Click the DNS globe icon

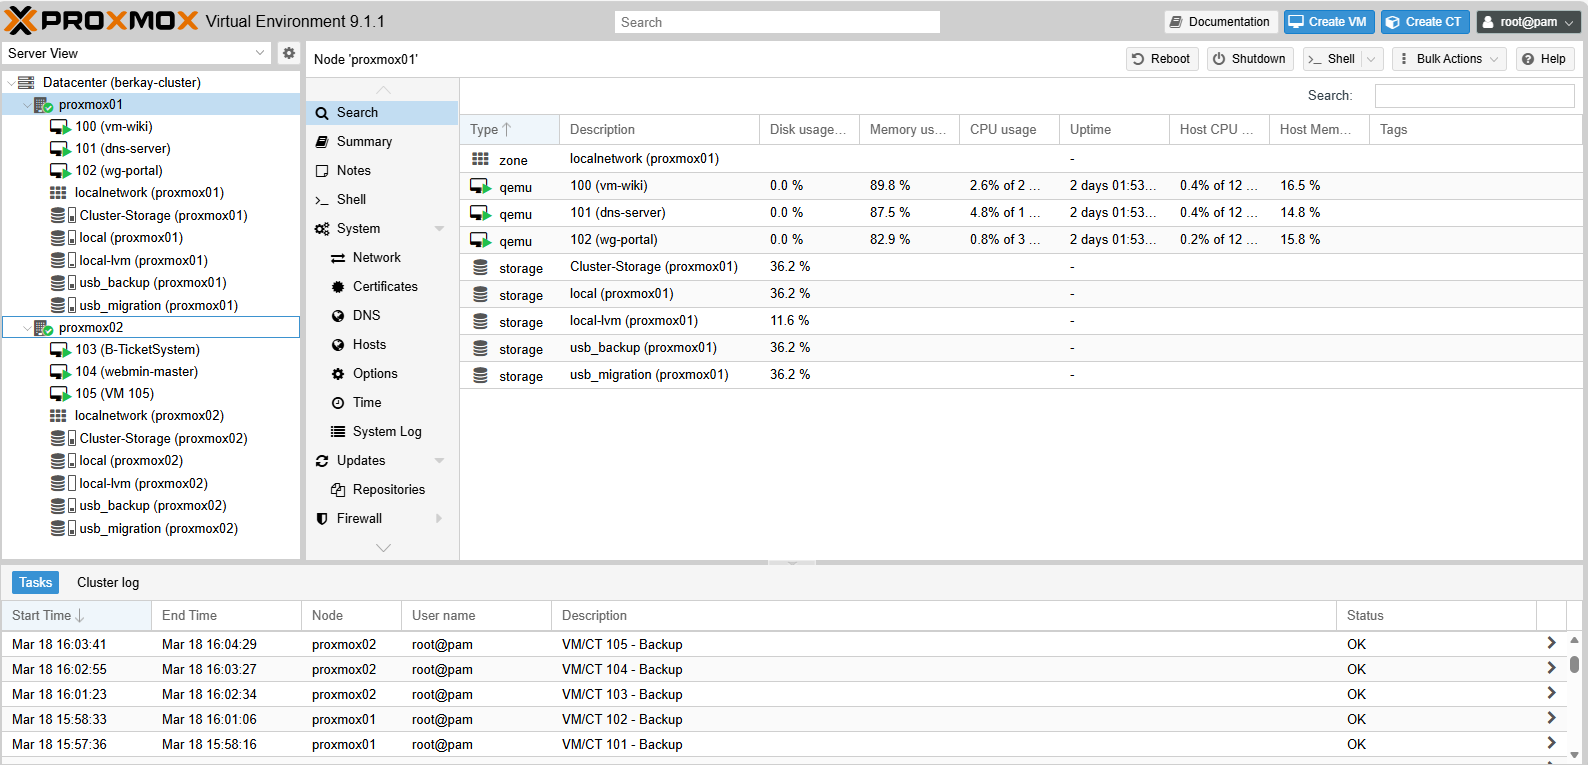tap(338, 316)
